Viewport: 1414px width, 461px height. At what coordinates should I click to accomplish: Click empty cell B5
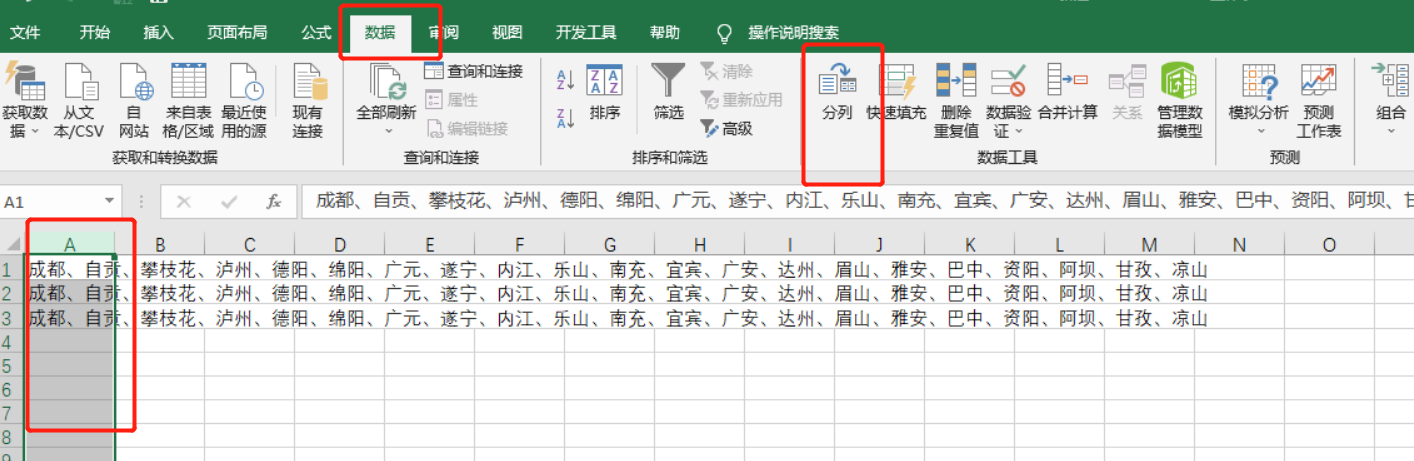click(160, 365)
